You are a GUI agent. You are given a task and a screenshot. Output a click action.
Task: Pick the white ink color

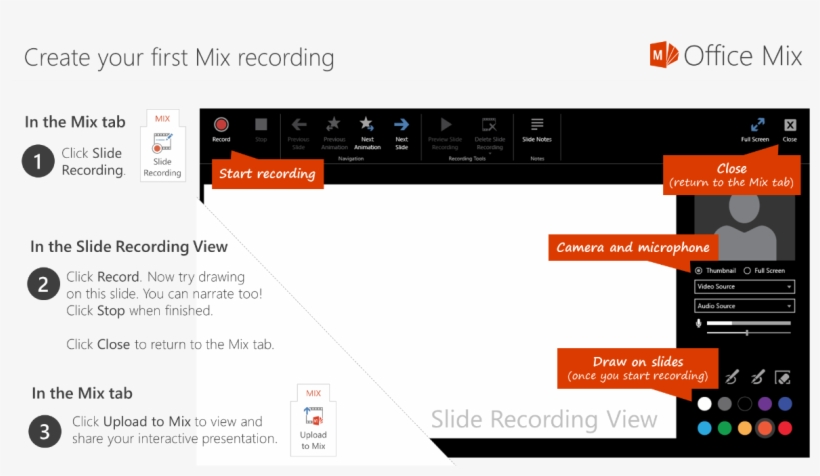point(704,404)
